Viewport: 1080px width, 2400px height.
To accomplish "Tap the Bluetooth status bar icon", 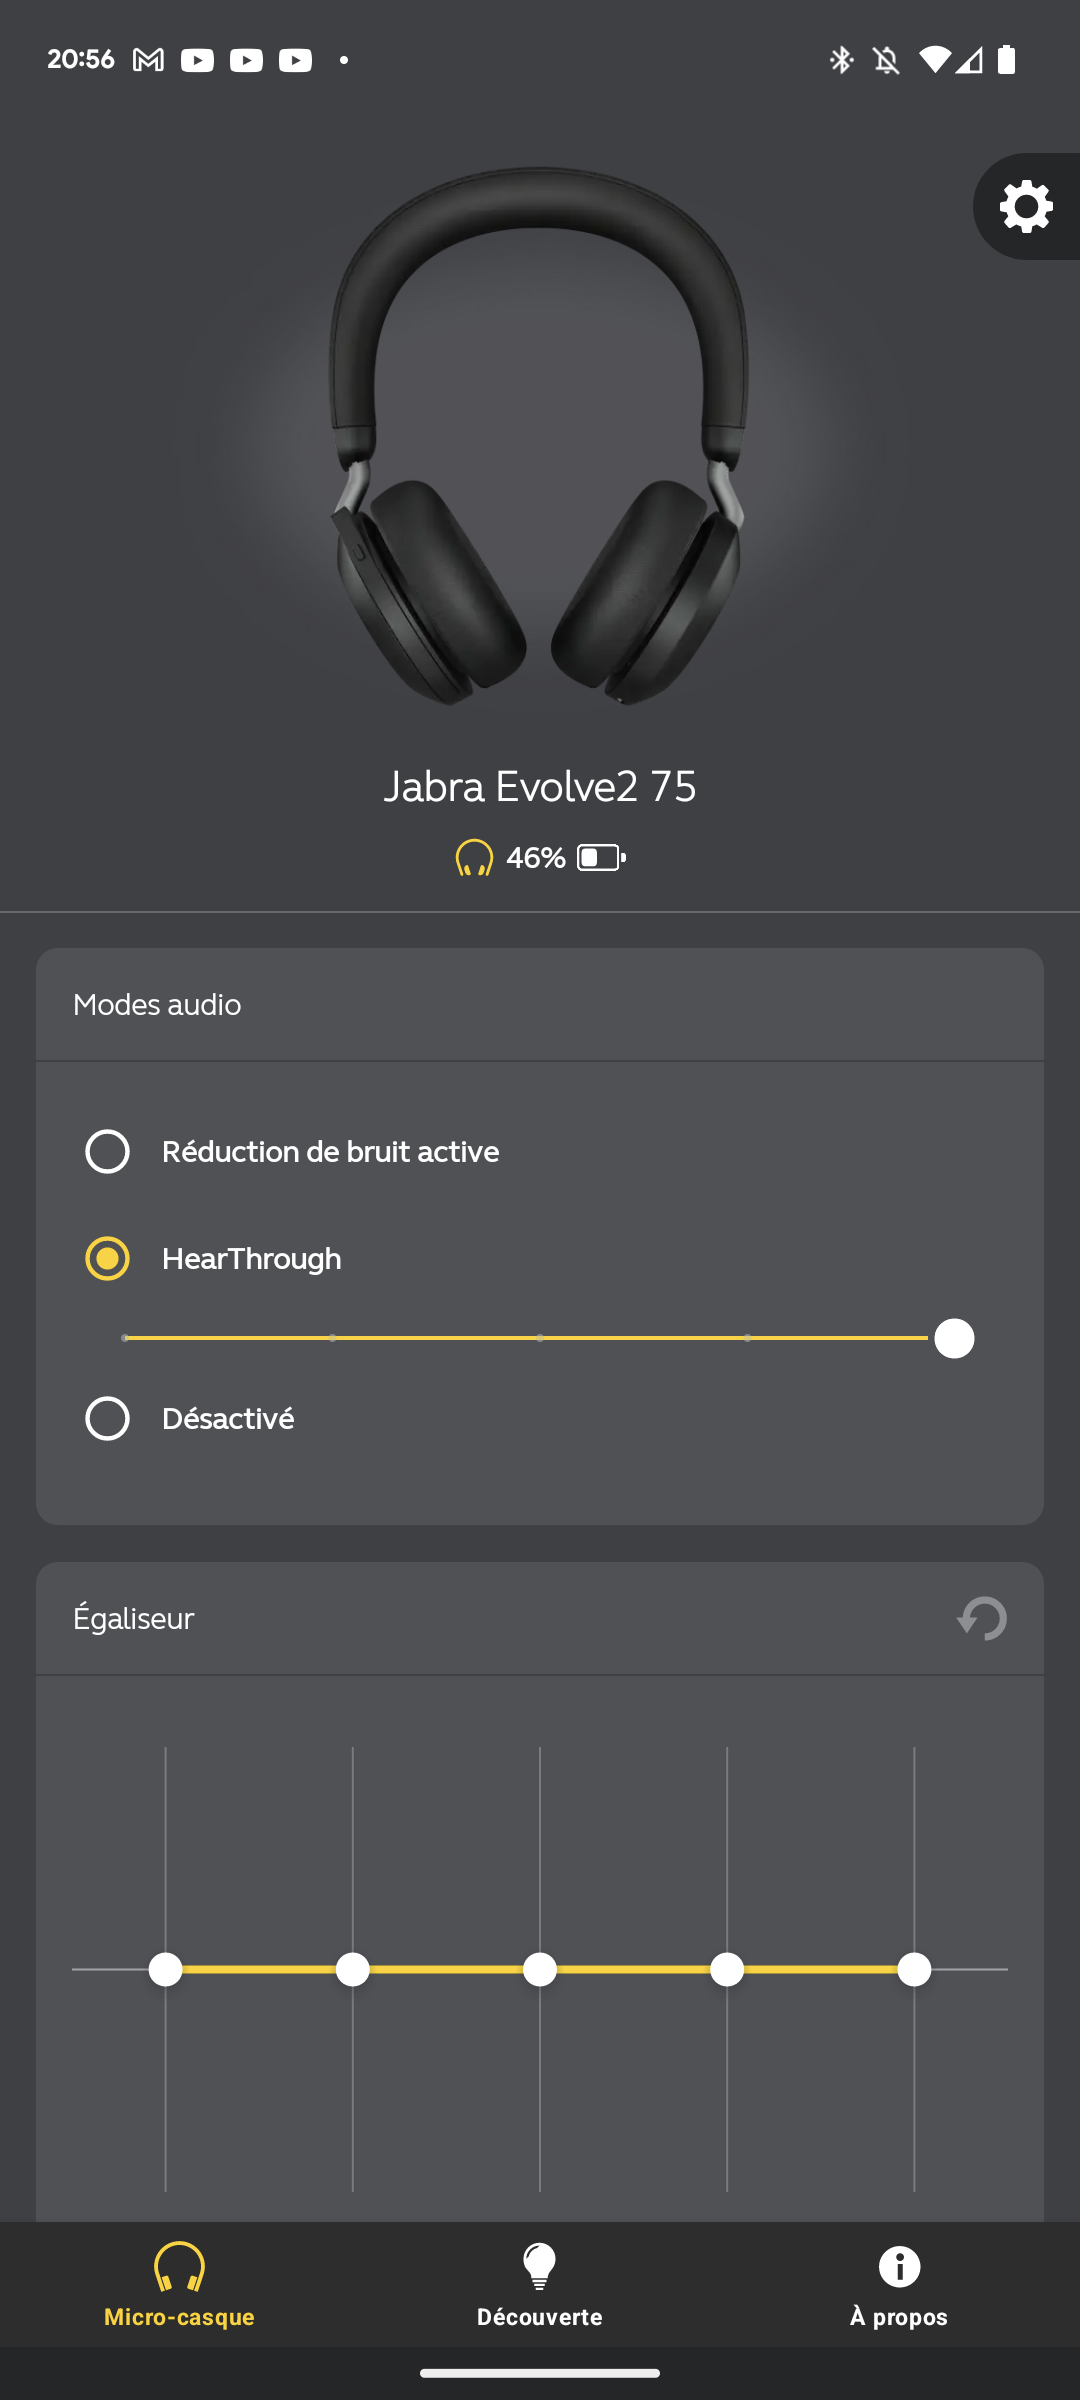I will click(x=841, y=60).
